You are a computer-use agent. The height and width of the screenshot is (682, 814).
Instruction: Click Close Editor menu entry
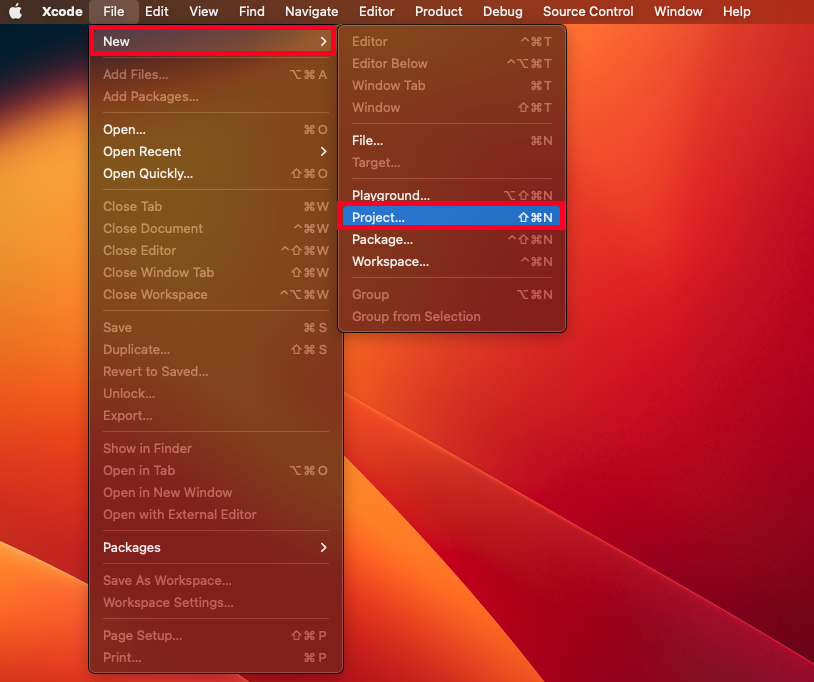215,251
